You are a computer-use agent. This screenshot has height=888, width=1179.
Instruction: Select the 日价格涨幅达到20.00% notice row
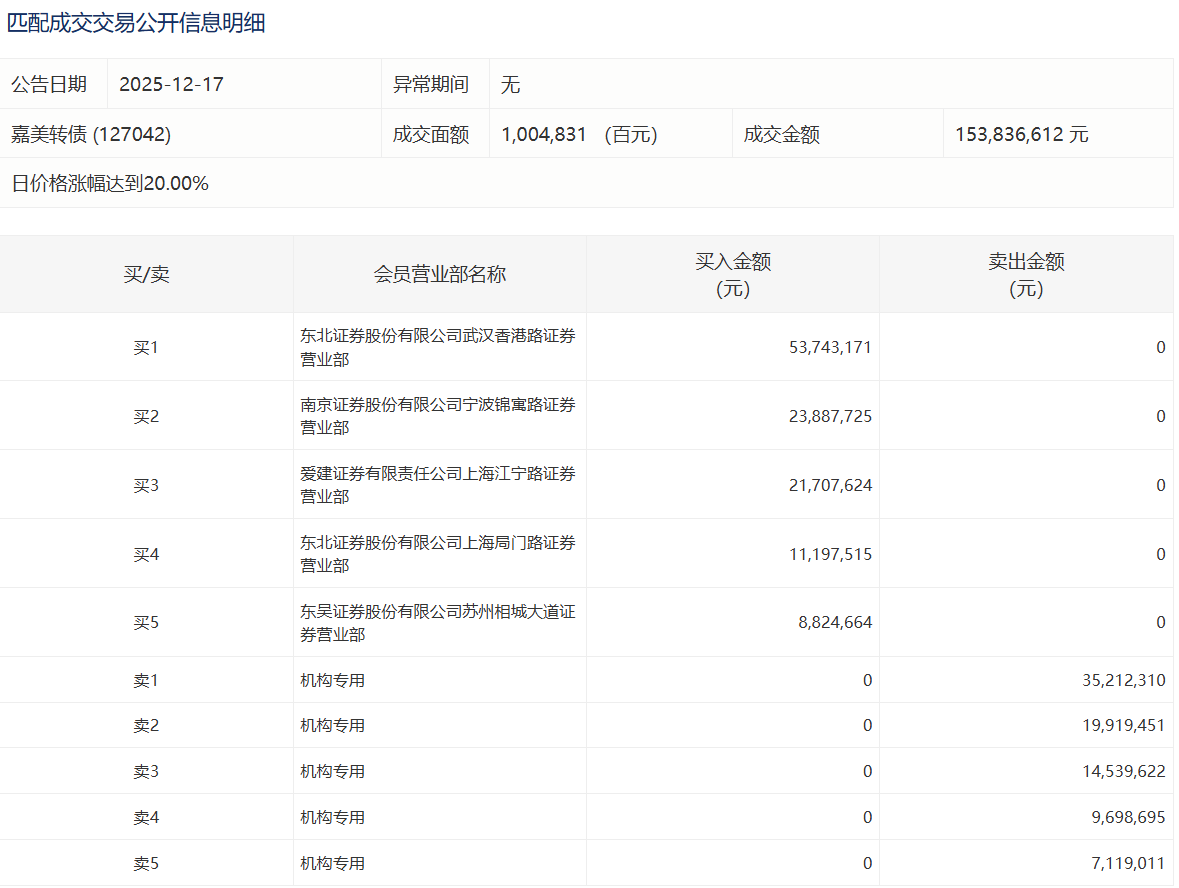(110, 183)
